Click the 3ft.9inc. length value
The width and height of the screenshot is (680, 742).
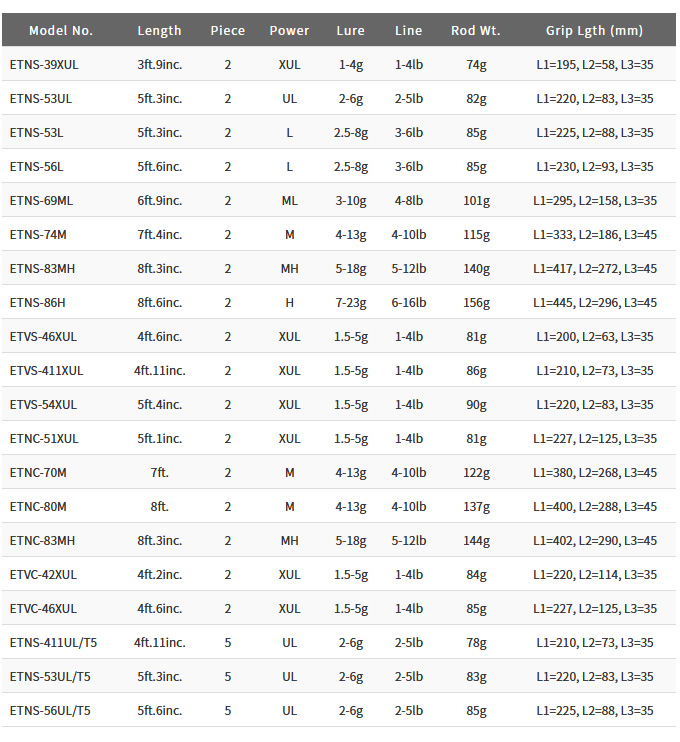tap(159, 64)
